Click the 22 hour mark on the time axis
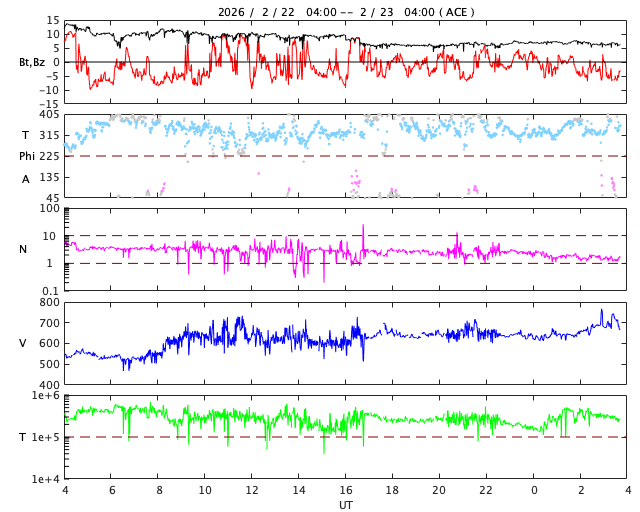 coord(486,491)
